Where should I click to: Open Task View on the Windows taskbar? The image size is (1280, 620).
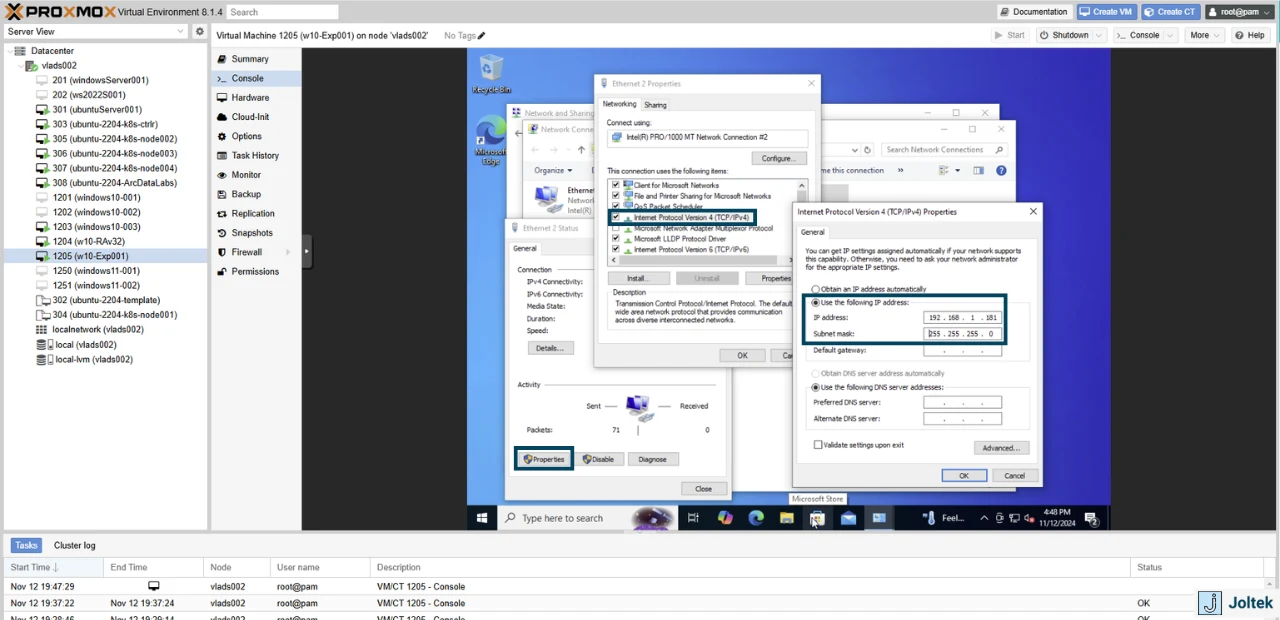pos(693,518)
